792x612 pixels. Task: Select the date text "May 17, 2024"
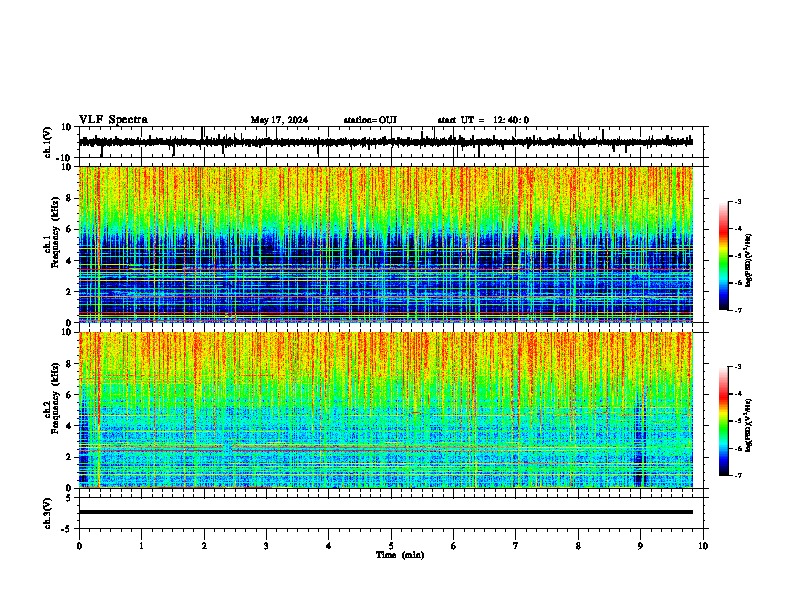click(279, 120)
